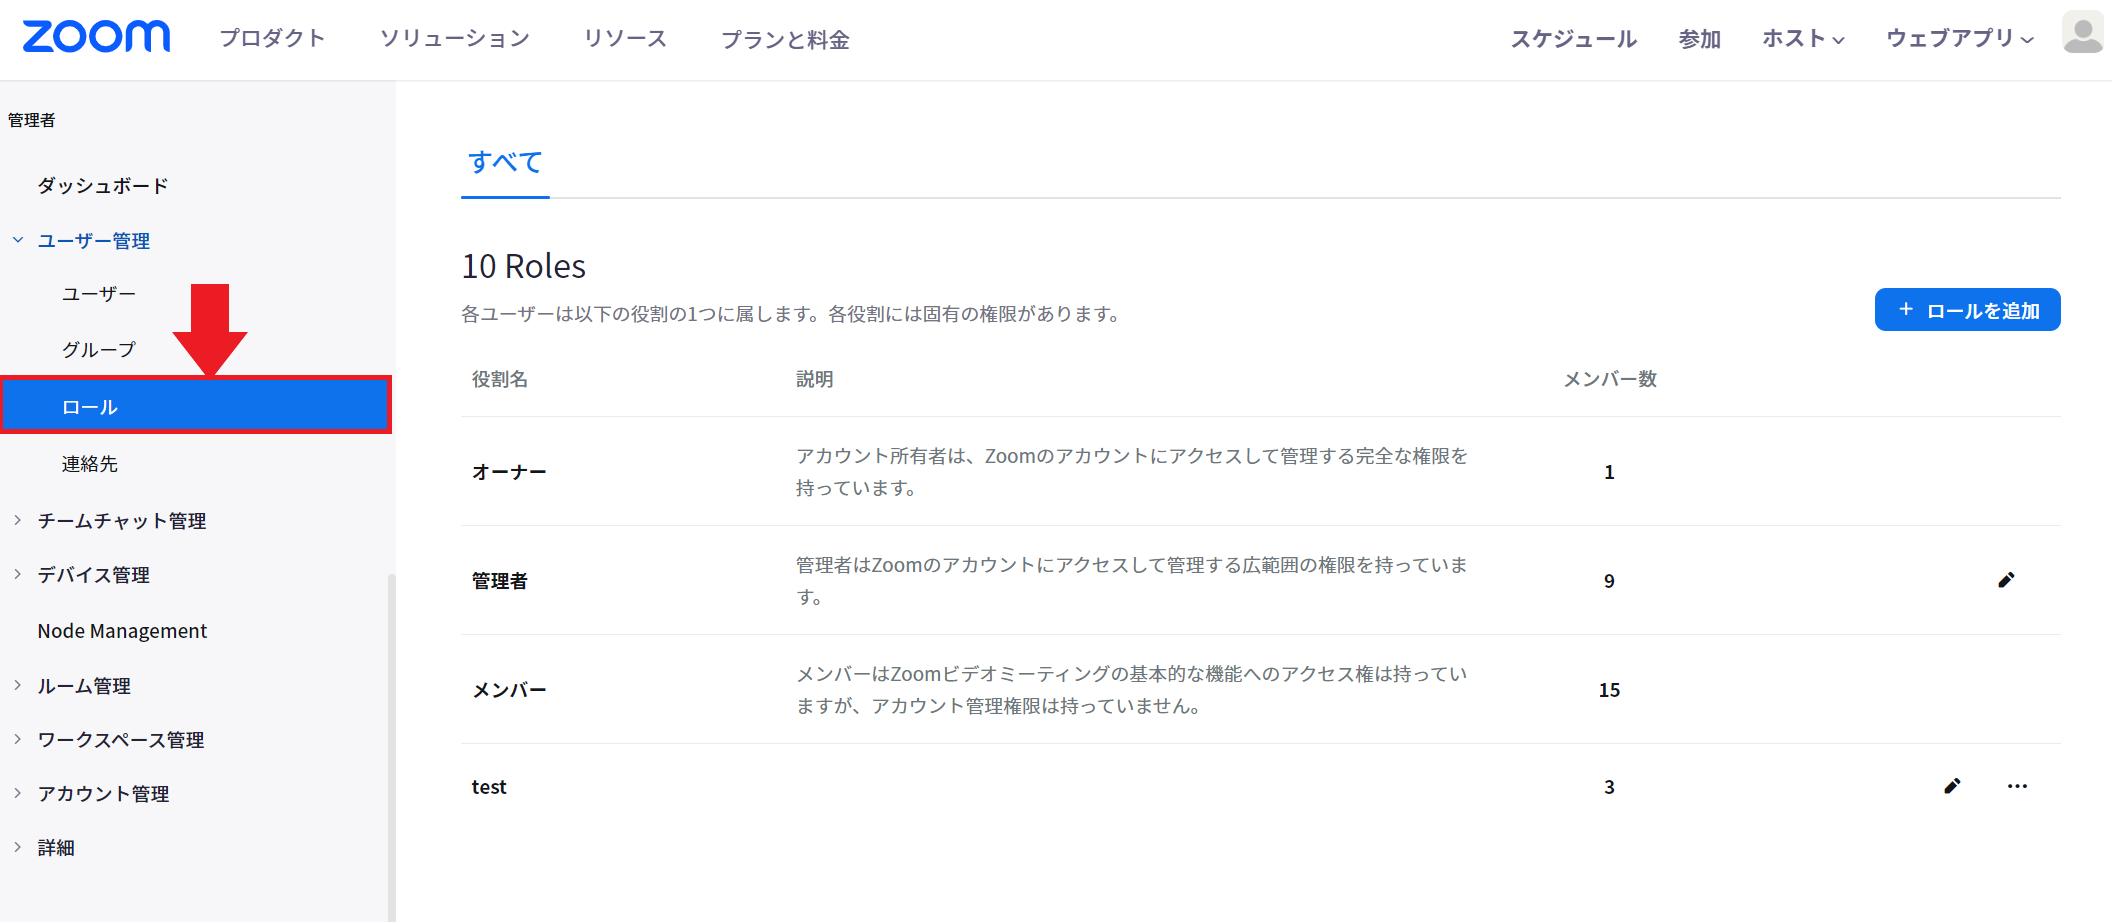Edit the 管理者 role with pencil icon
The image size is (2112, 922).
(2006, 580)
